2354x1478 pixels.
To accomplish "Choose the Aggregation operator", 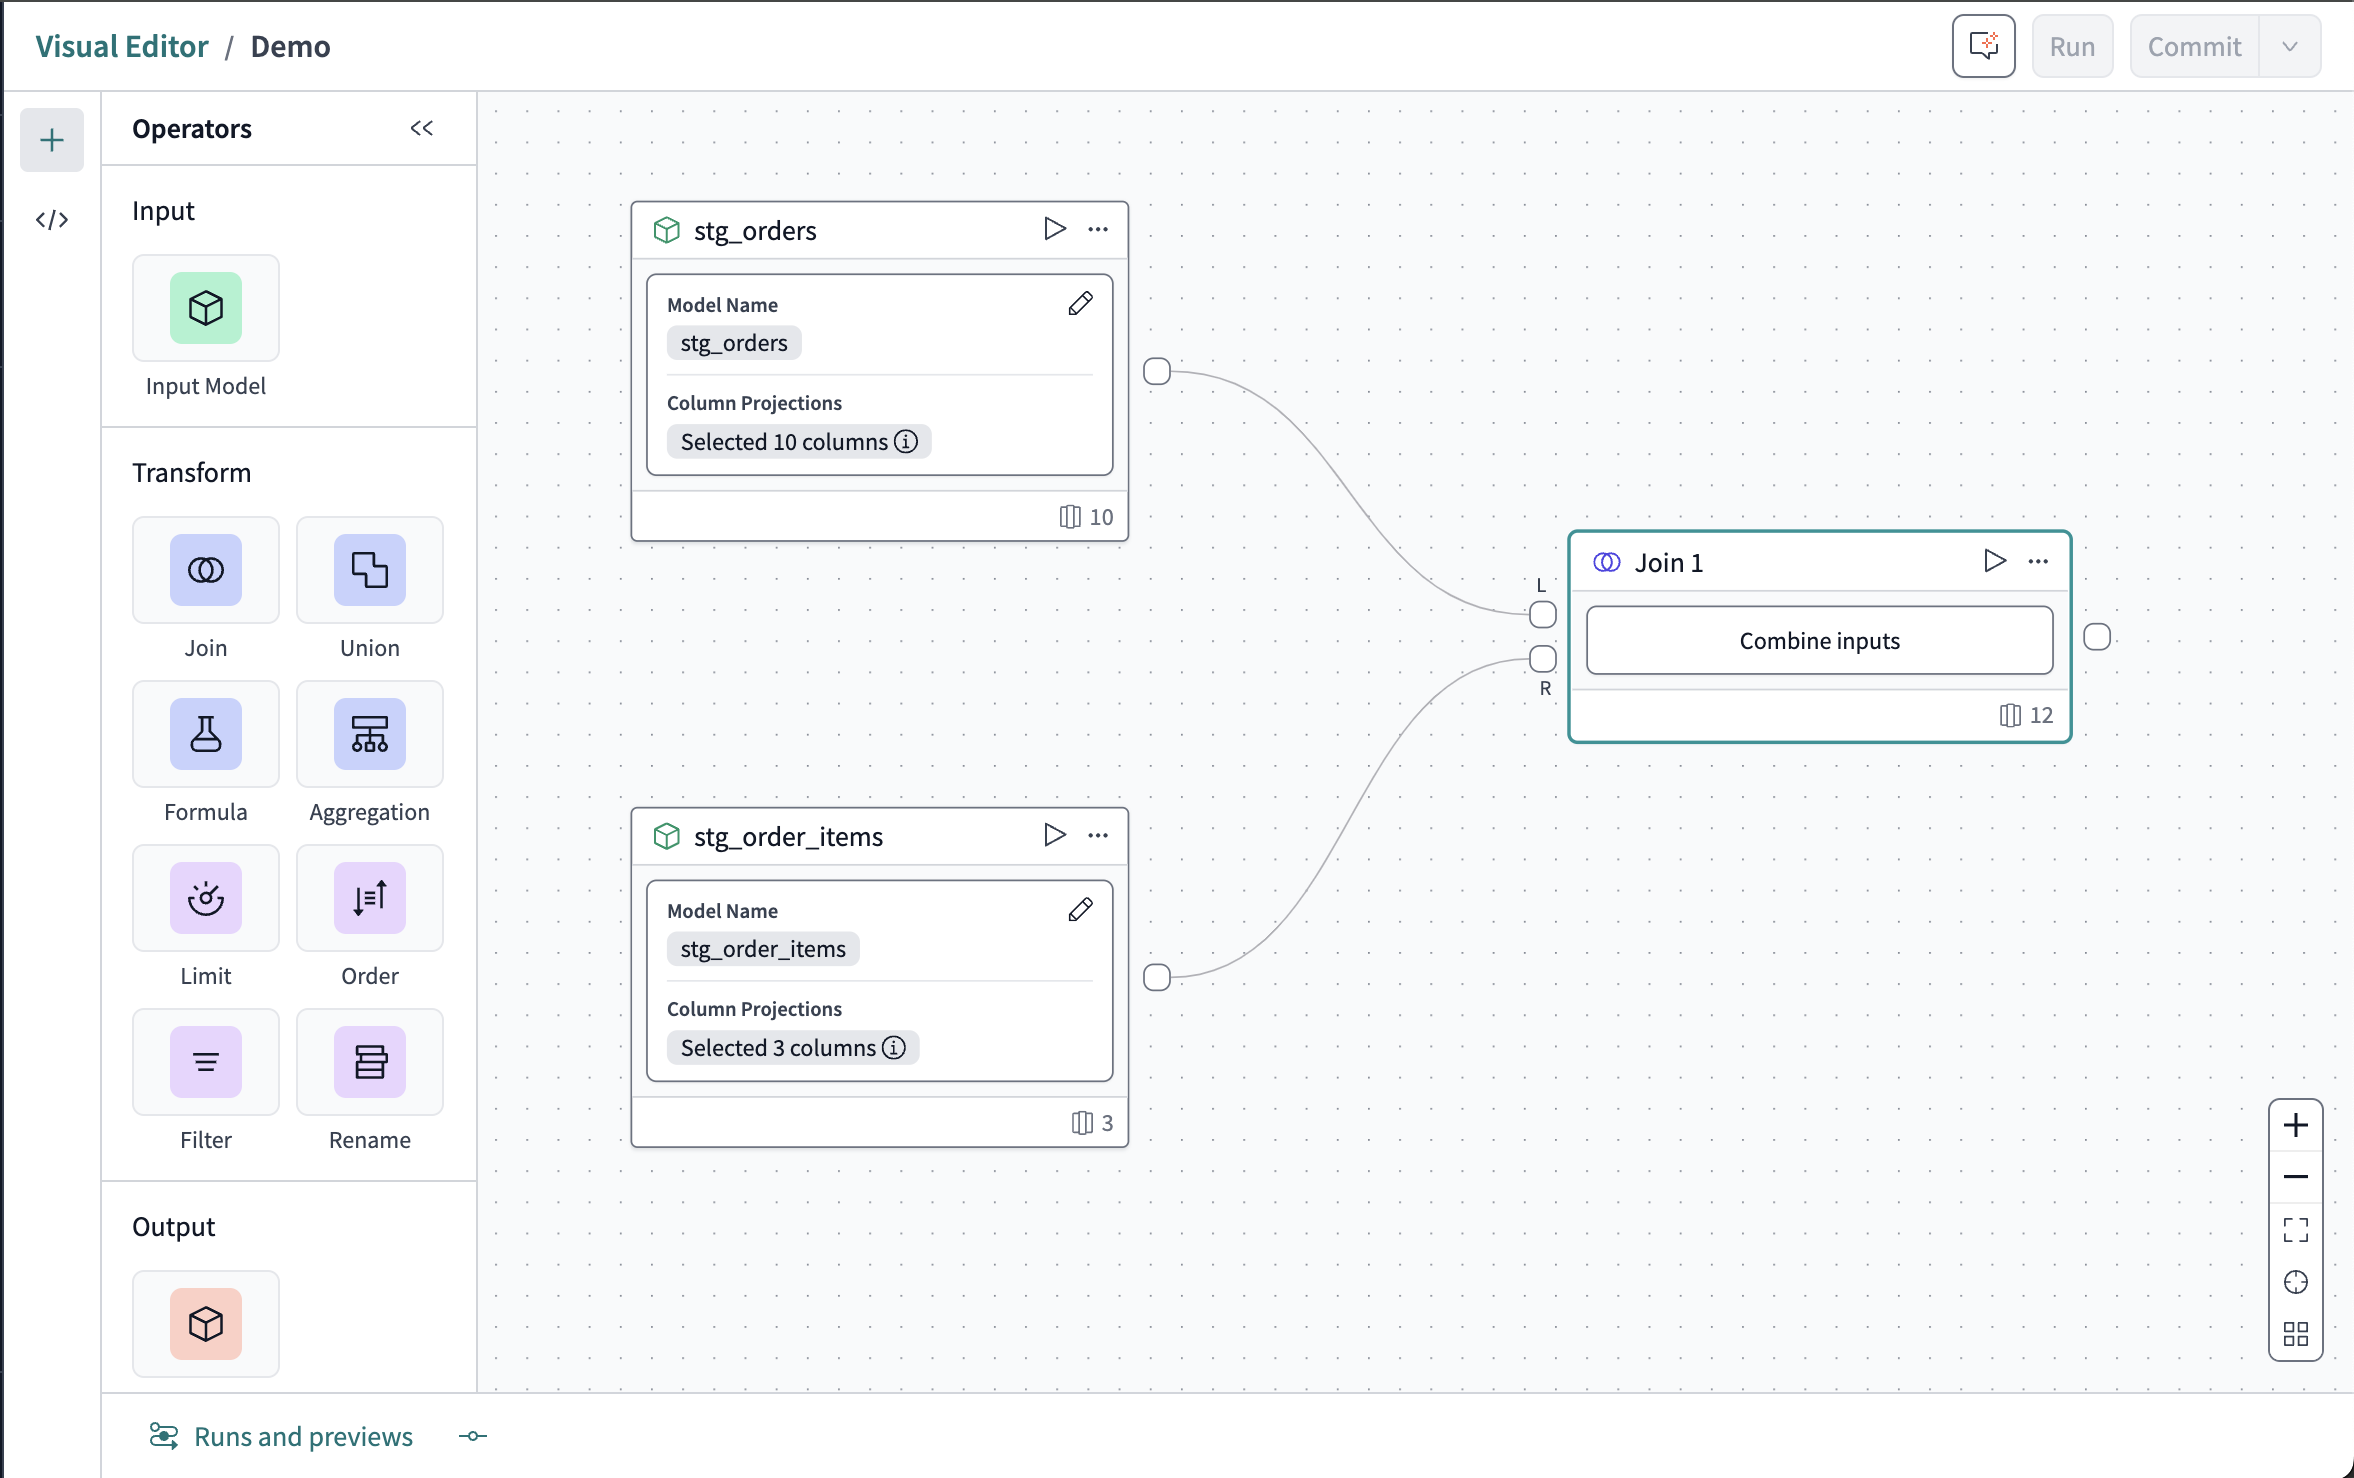I will point(369,734).
